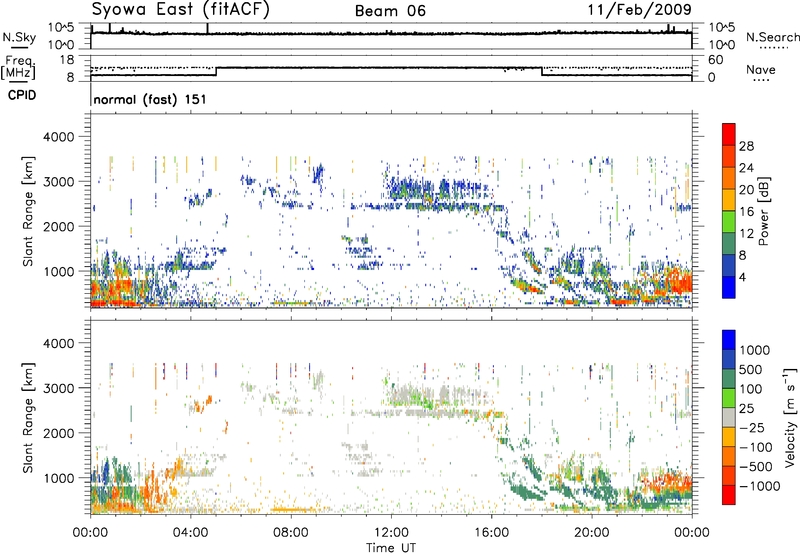Click the "04:00" time tick label
The height and width of the screenshot is (554, 800).
tap(191, 533)
